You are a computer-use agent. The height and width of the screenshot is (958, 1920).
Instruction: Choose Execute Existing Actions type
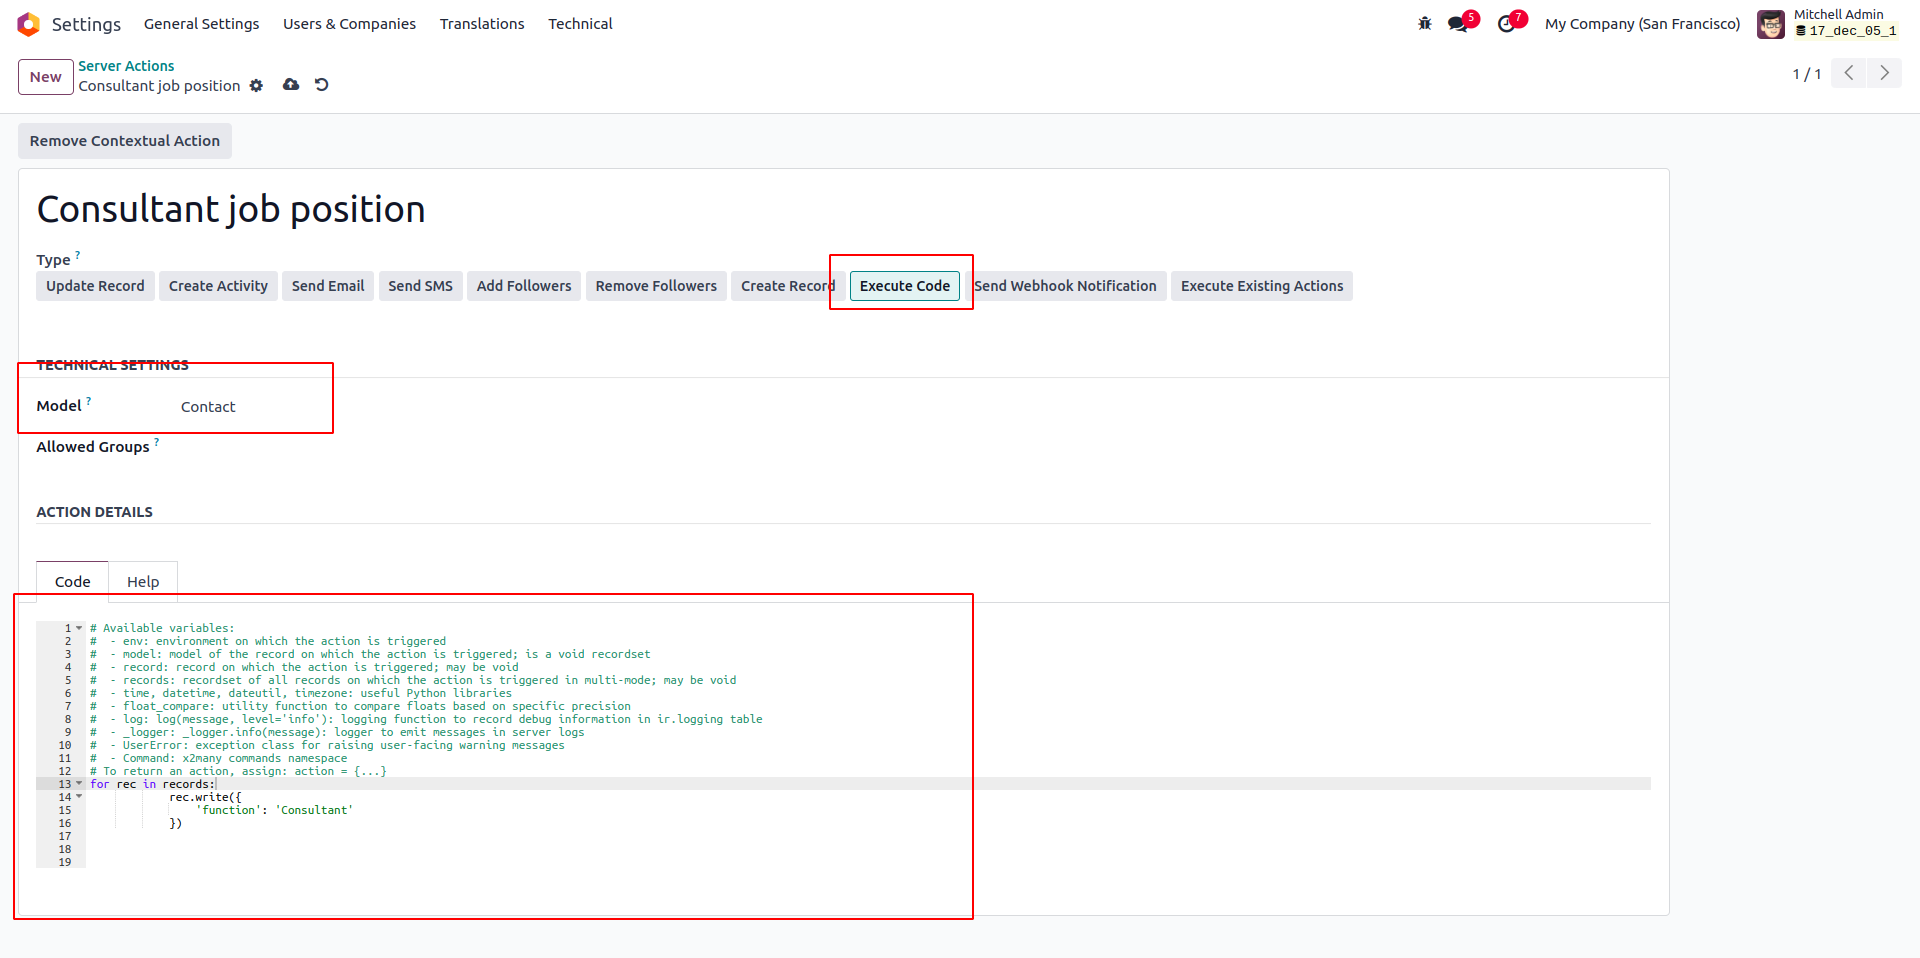1261,286
